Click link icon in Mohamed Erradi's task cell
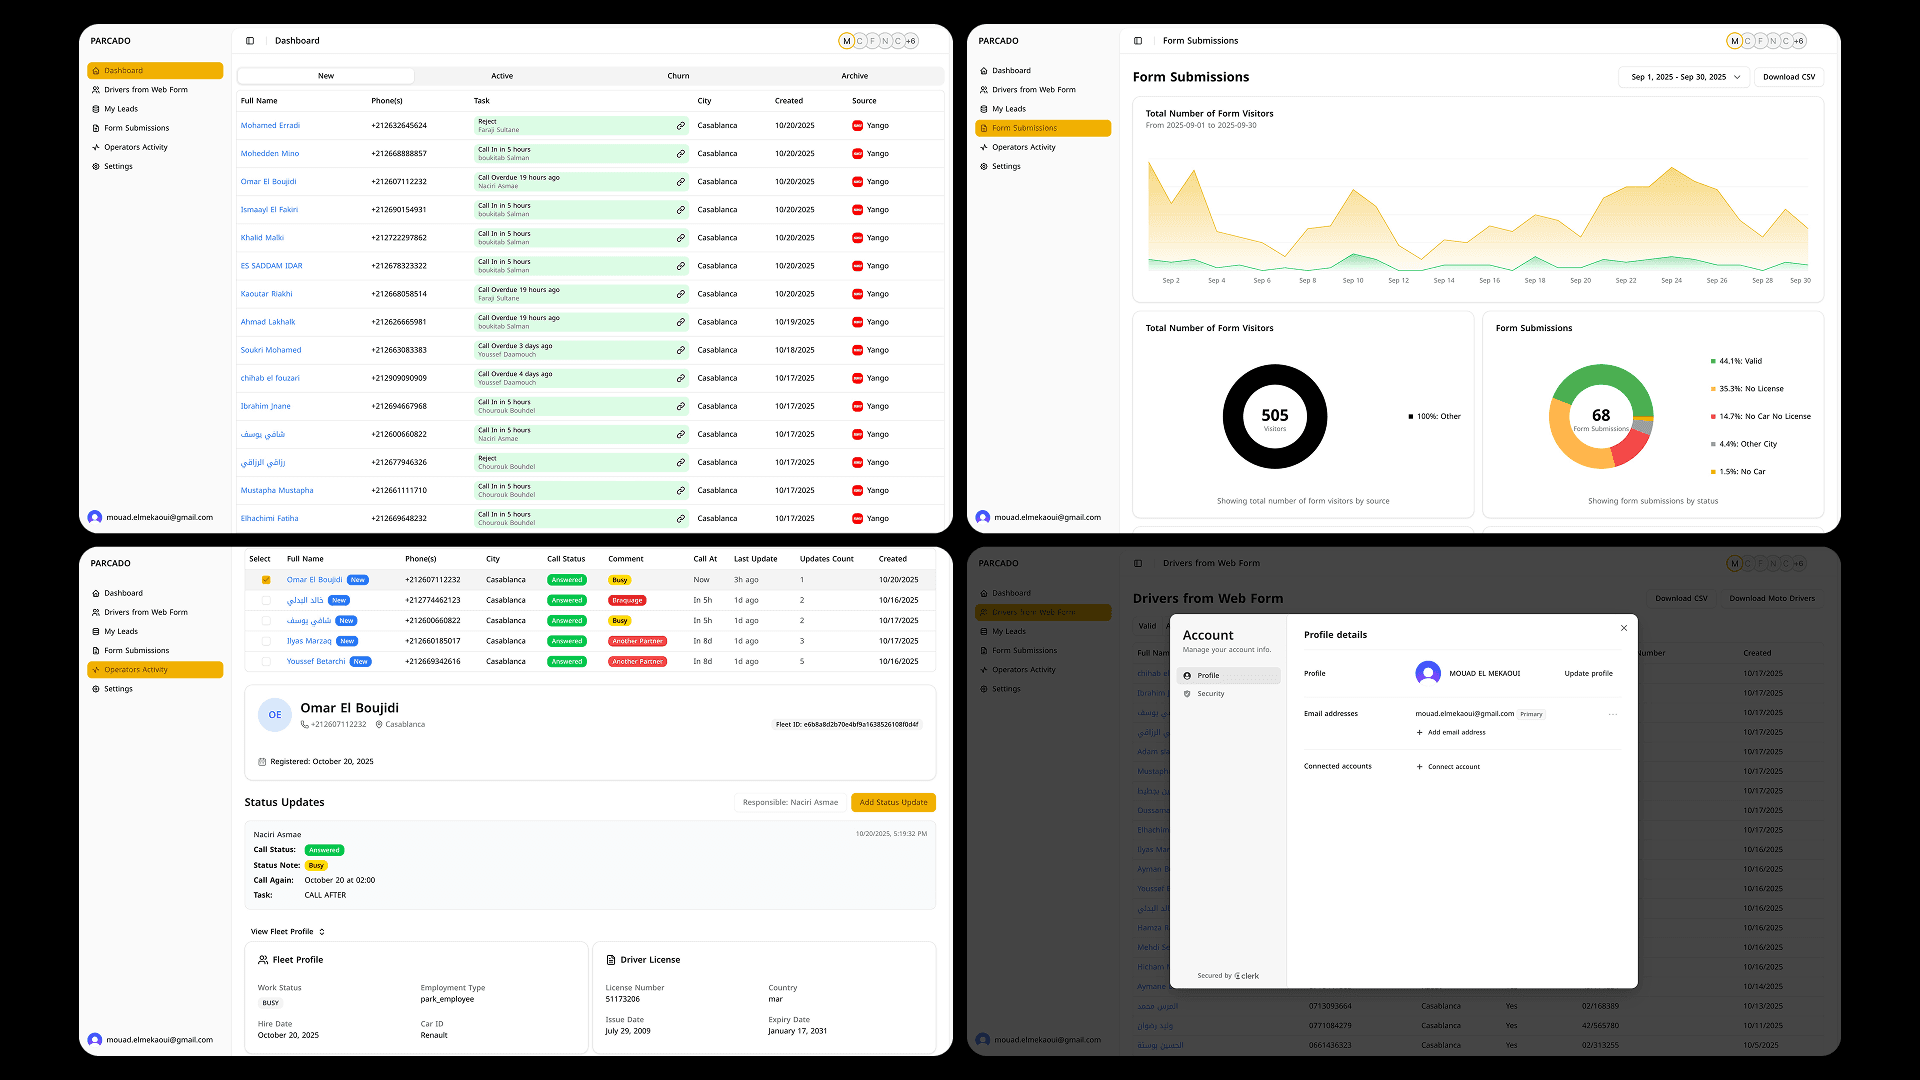This screenshot has width=1920, height=1080. 681,126
